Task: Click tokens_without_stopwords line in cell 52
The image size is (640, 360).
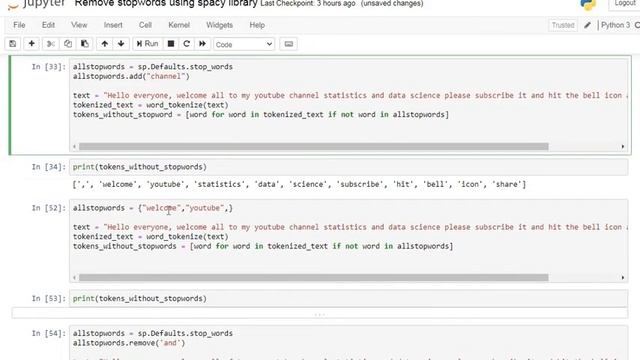Action: [263, 247]
